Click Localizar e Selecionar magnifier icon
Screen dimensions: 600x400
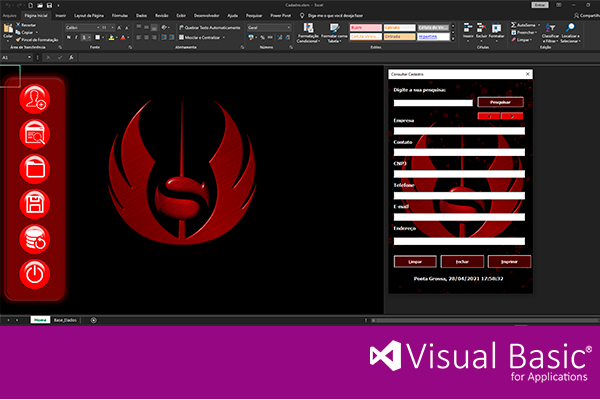click(570, 28)
